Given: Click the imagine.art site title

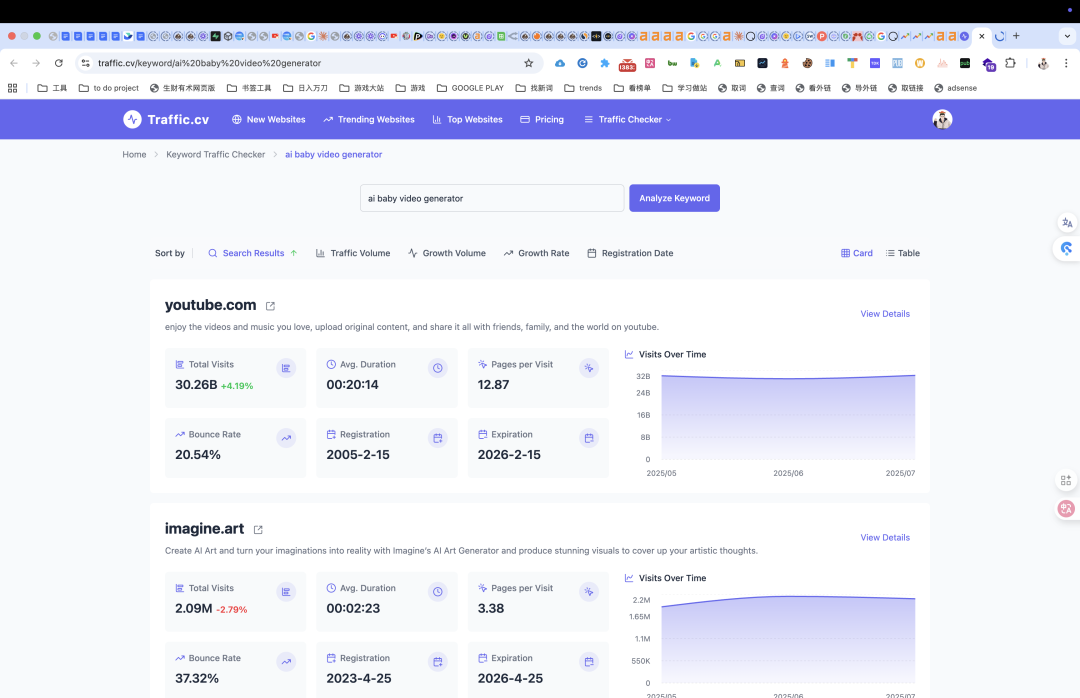Looking at the screenshot, I should [x=204, y=528].
